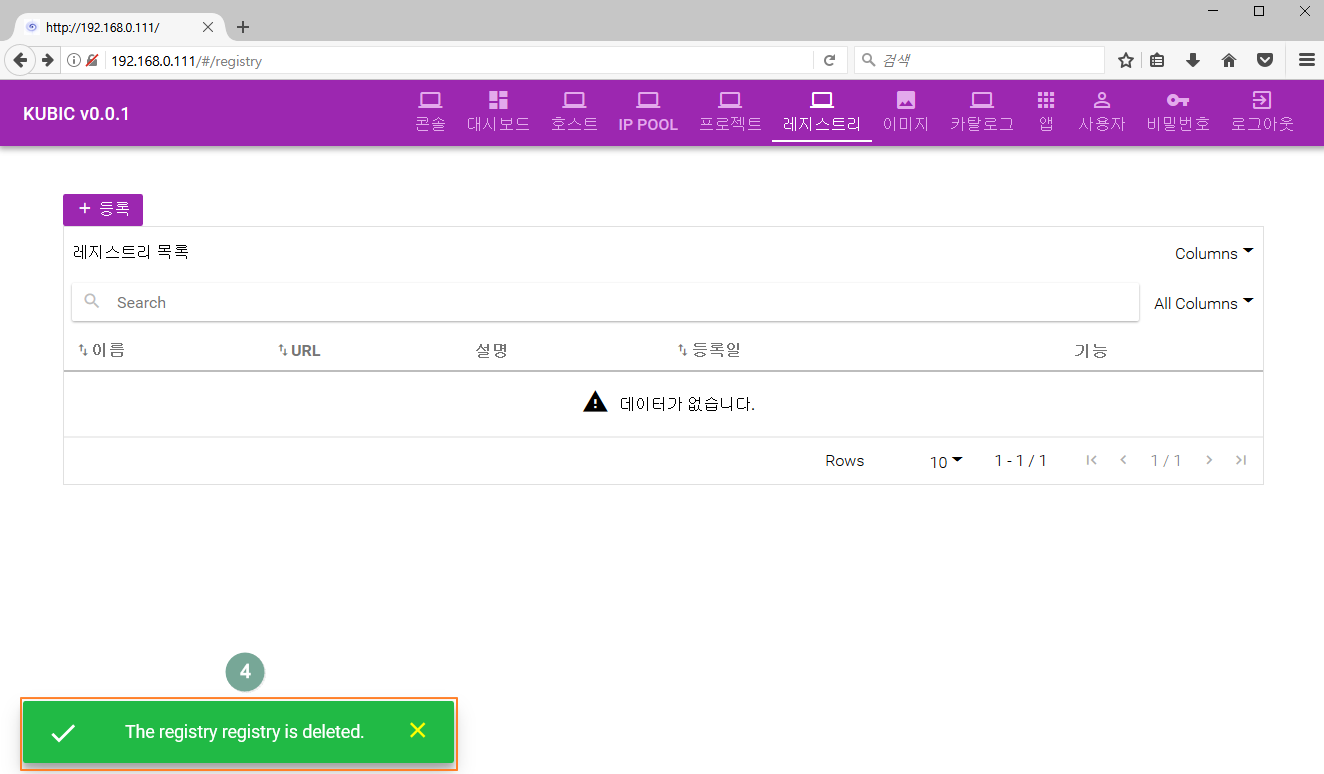Sort the table by 이름 column

[102, 350]
